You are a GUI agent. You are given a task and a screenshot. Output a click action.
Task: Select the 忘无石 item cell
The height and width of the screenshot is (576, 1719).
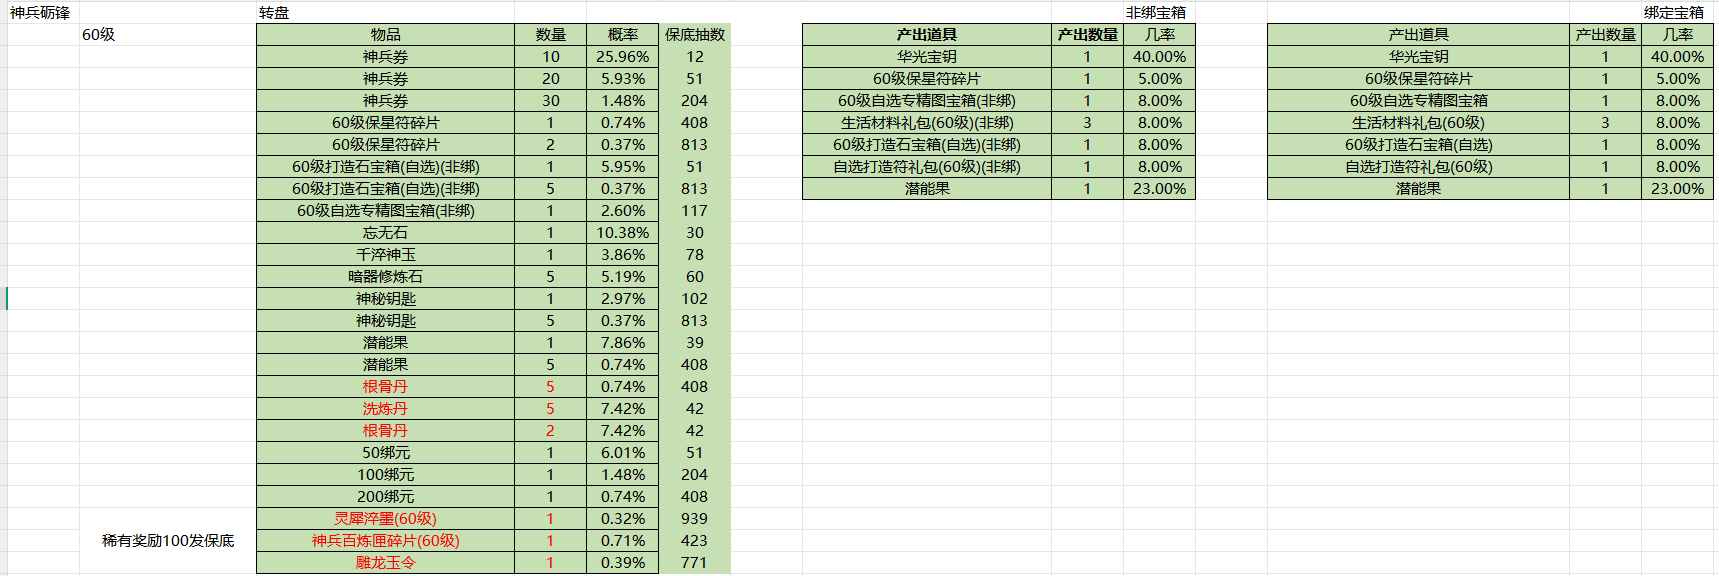tap(385, 233)
